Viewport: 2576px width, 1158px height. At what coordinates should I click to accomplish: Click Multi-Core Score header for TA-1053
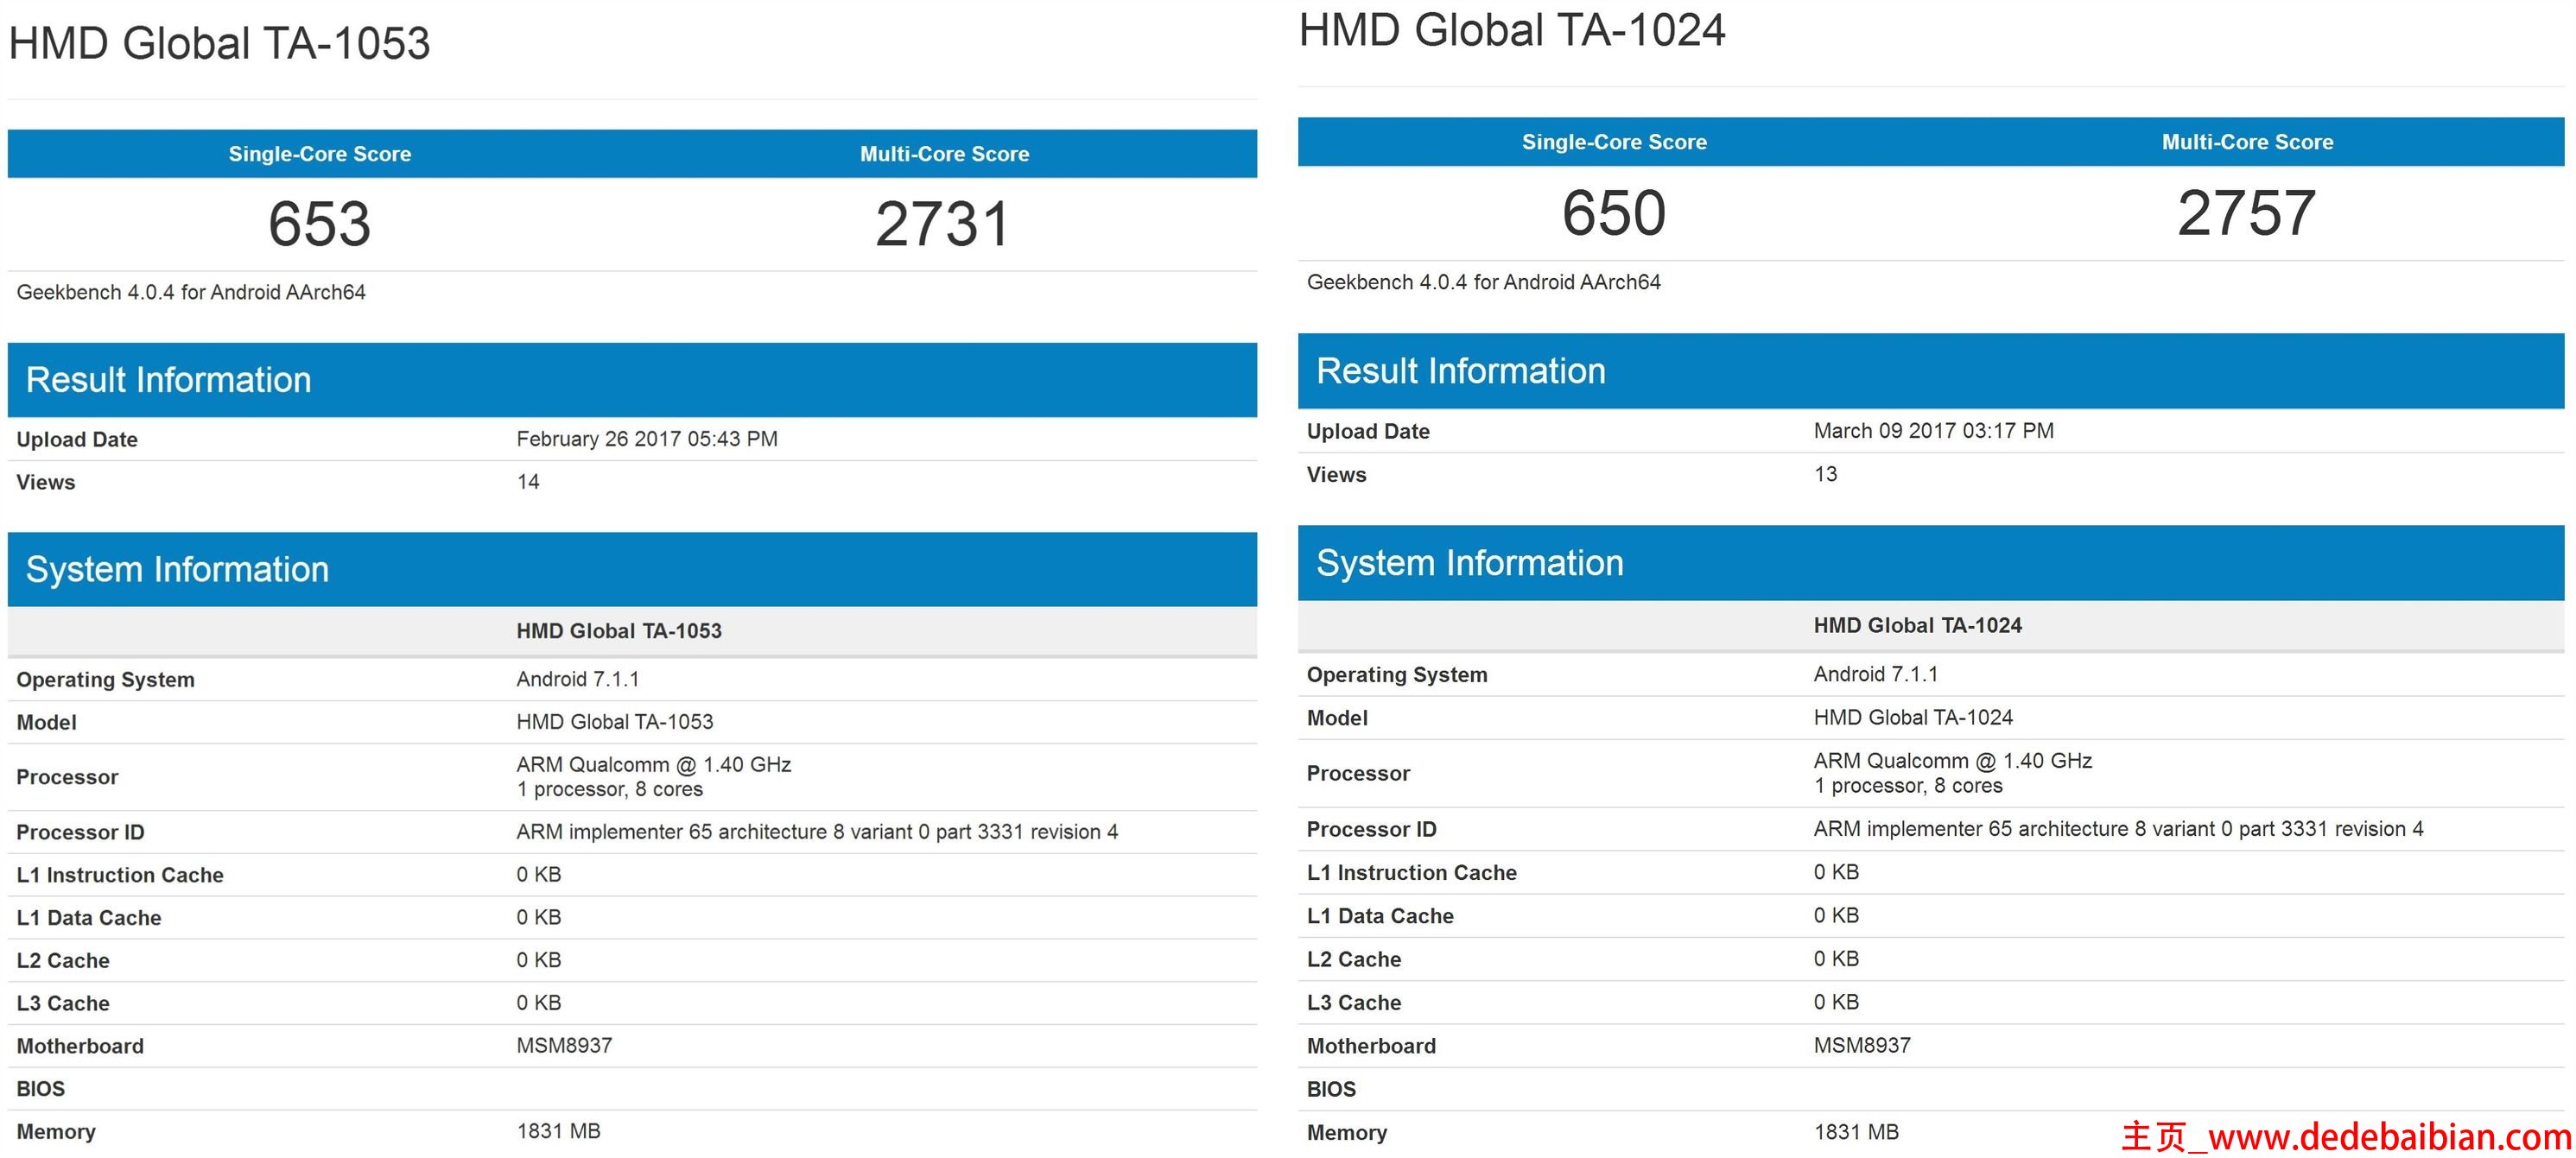click(x=944, y=154)
